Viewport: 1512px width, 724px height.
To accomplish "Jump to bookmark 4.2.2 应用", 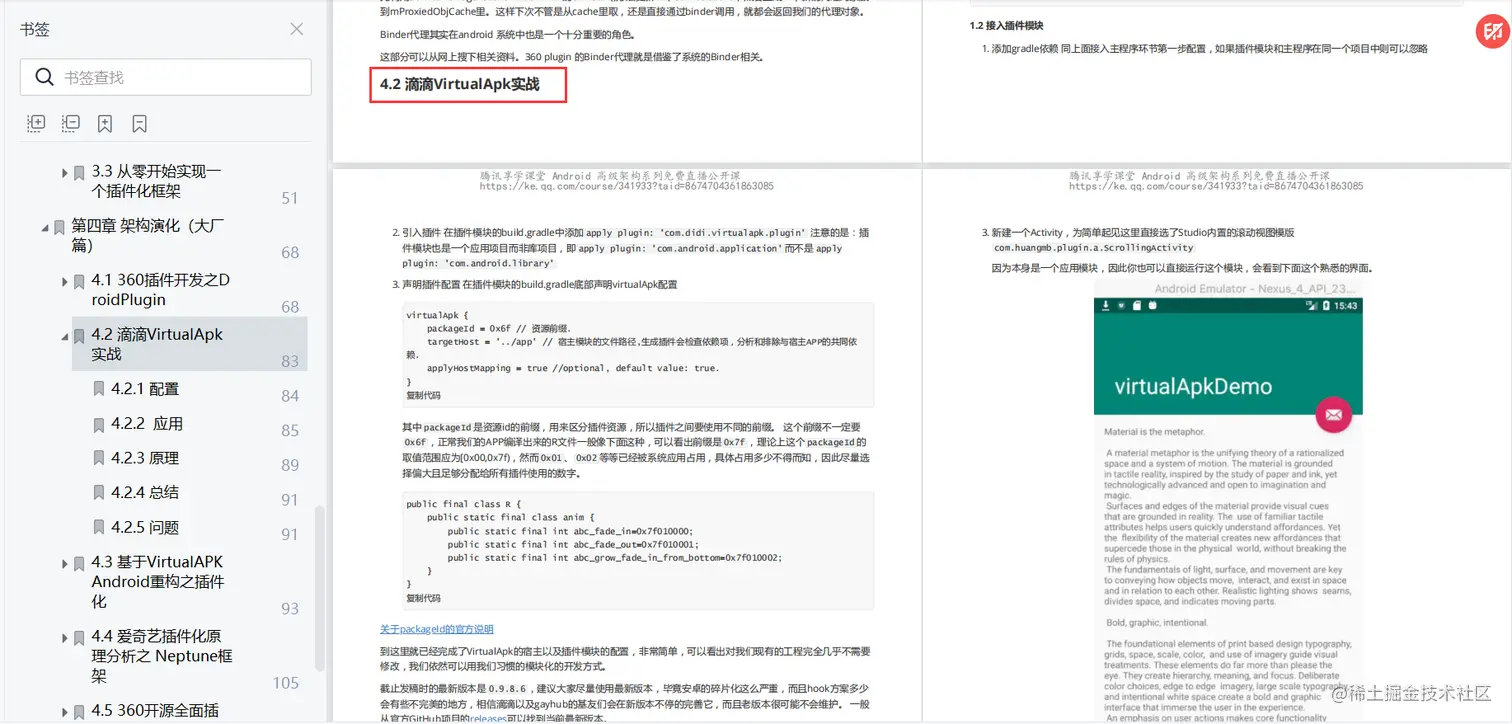I will click(147, 423).
